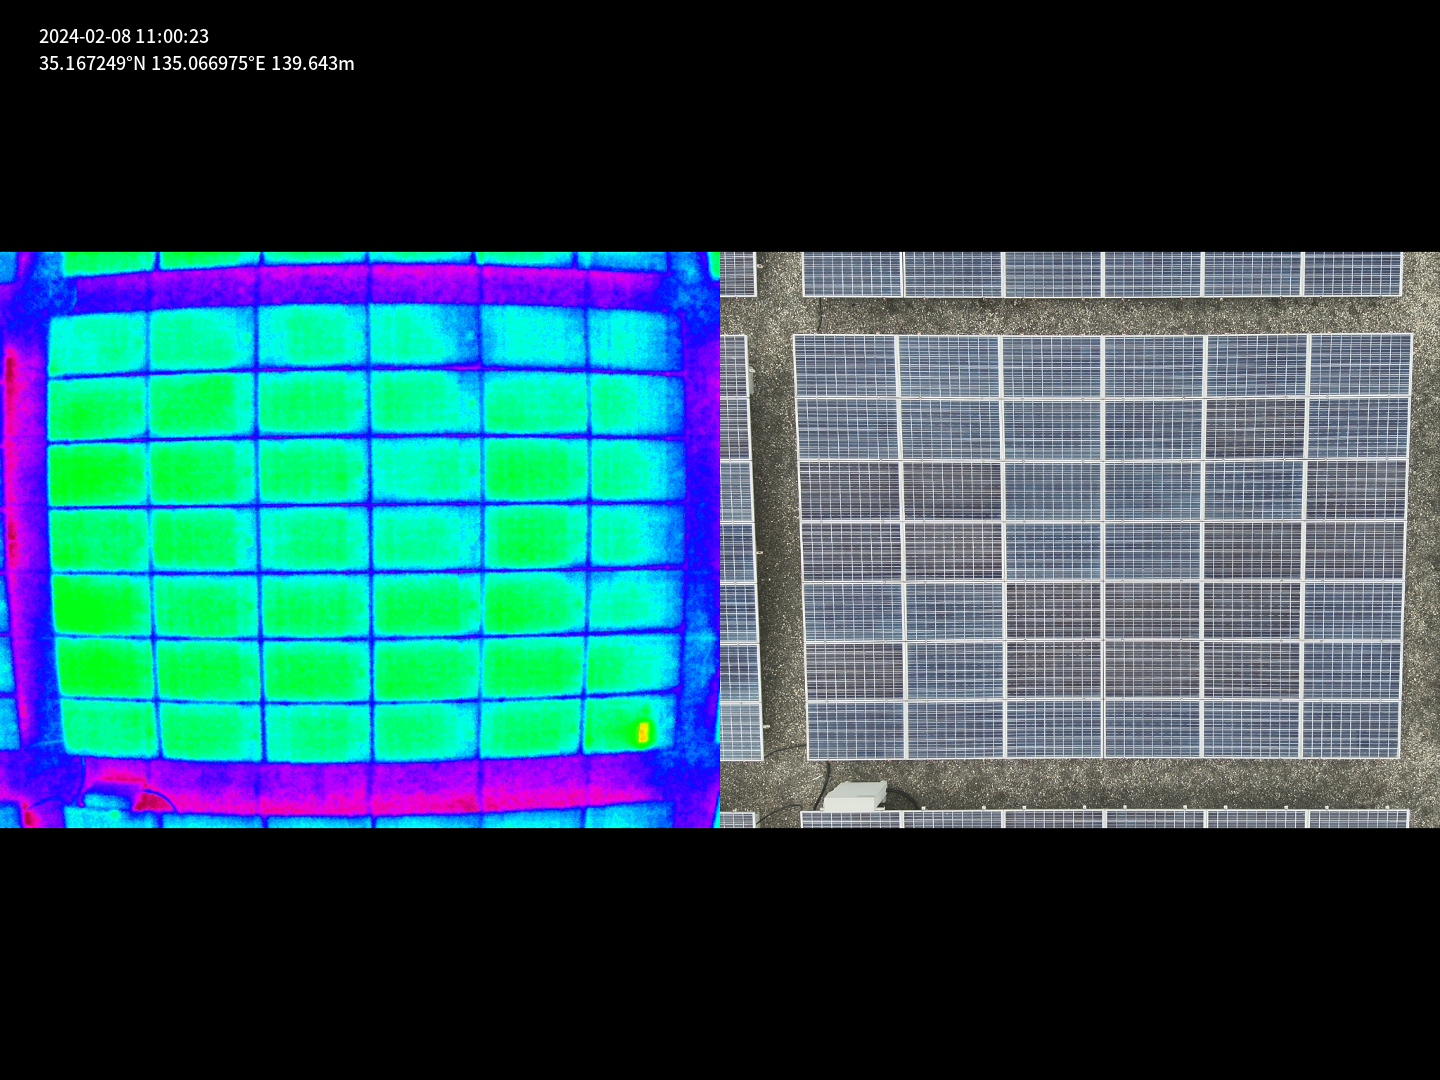Image resolution: width=1440 pixels, height=1080 pixels.
Task: Click the red hot streak at thermal left edge
Action: click(10, 380)
